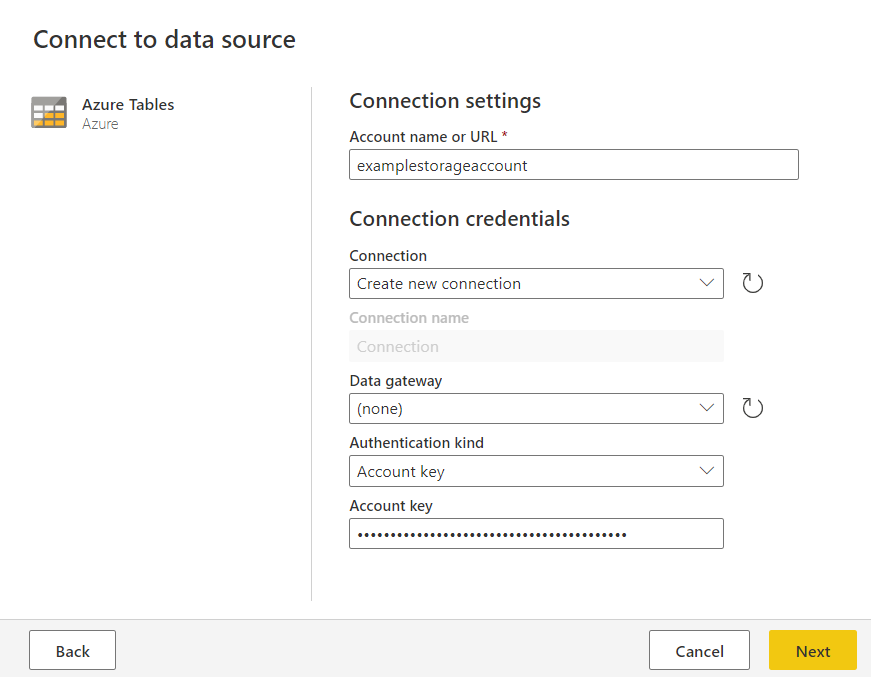Cancel the data source connection
This screenshot has width=871, height=677.
click(699, 650)
